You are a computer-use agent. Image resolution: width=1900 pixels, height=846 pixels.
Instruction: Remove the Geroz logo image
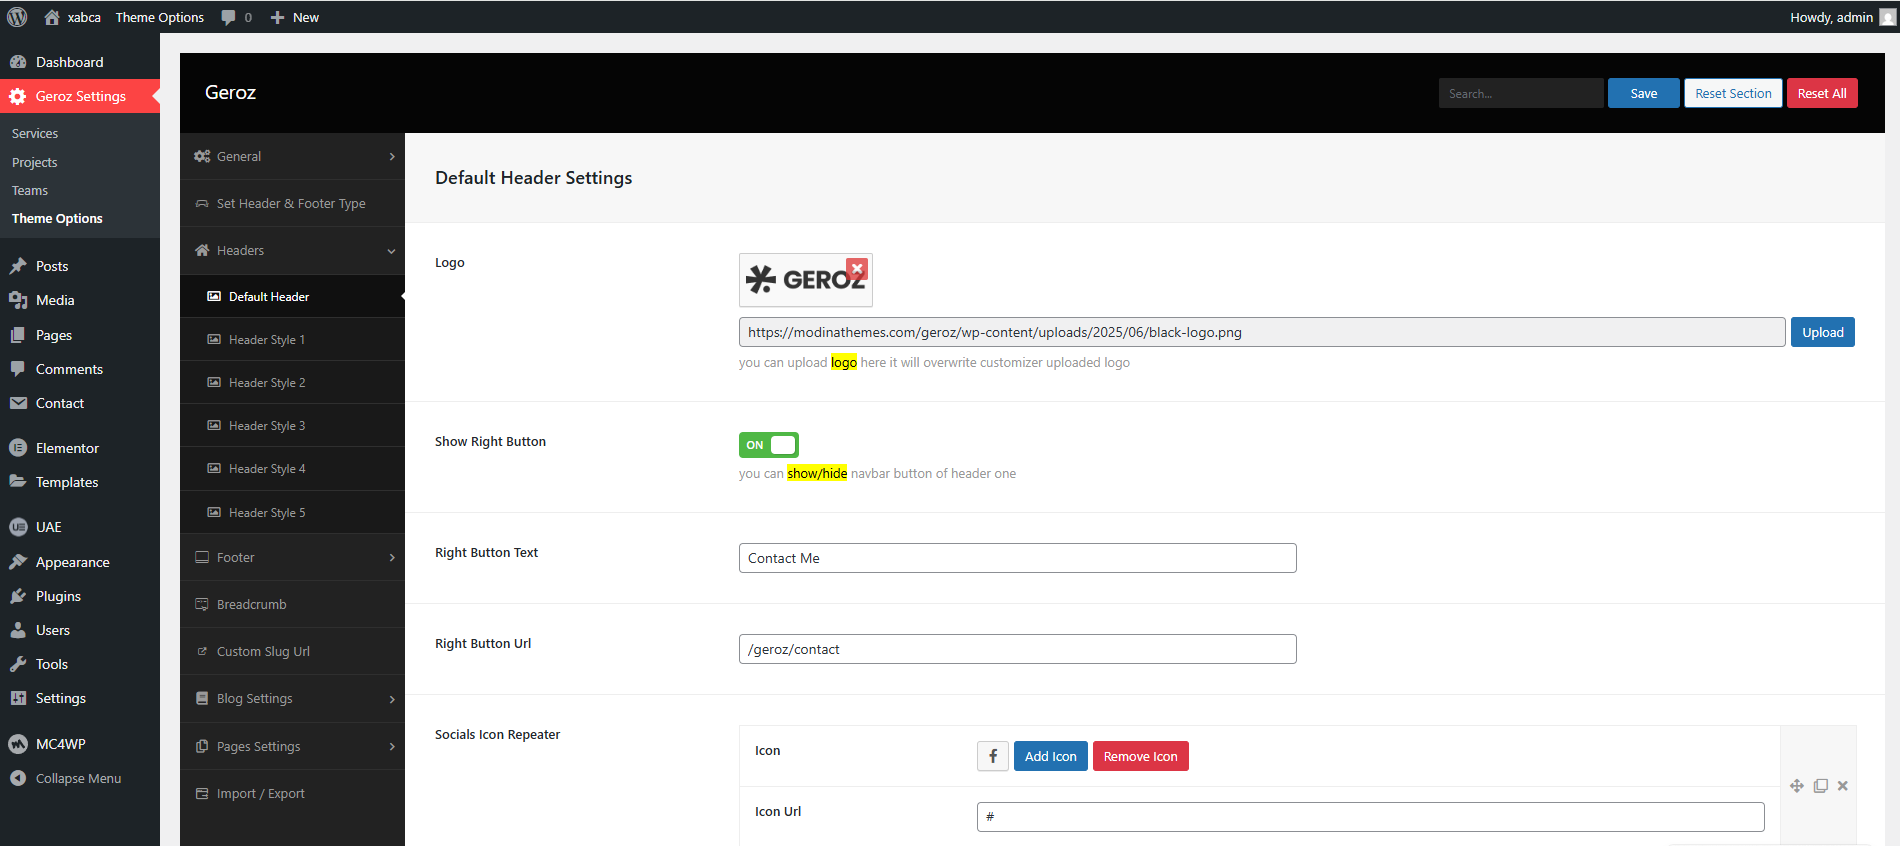[x=857, y=269]
